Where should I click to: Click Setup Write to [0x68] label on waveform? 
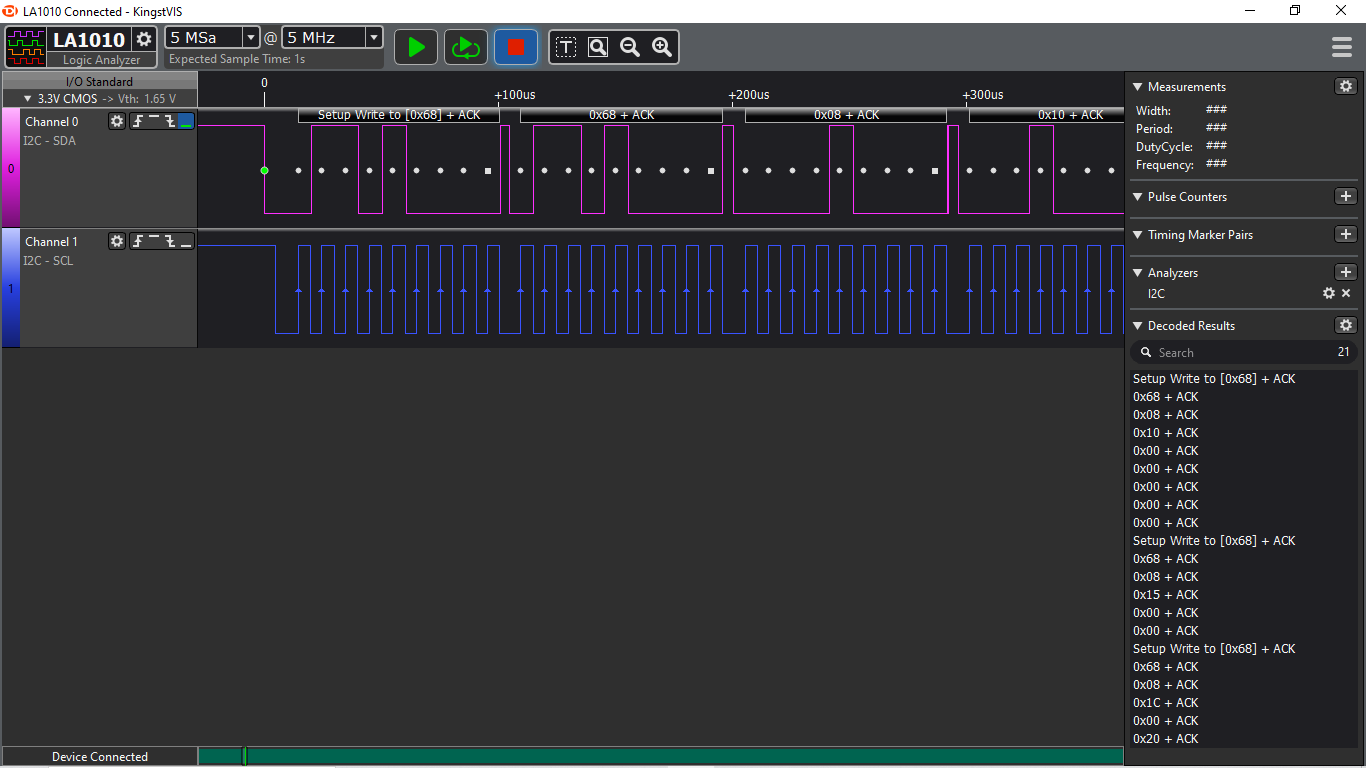399,115
